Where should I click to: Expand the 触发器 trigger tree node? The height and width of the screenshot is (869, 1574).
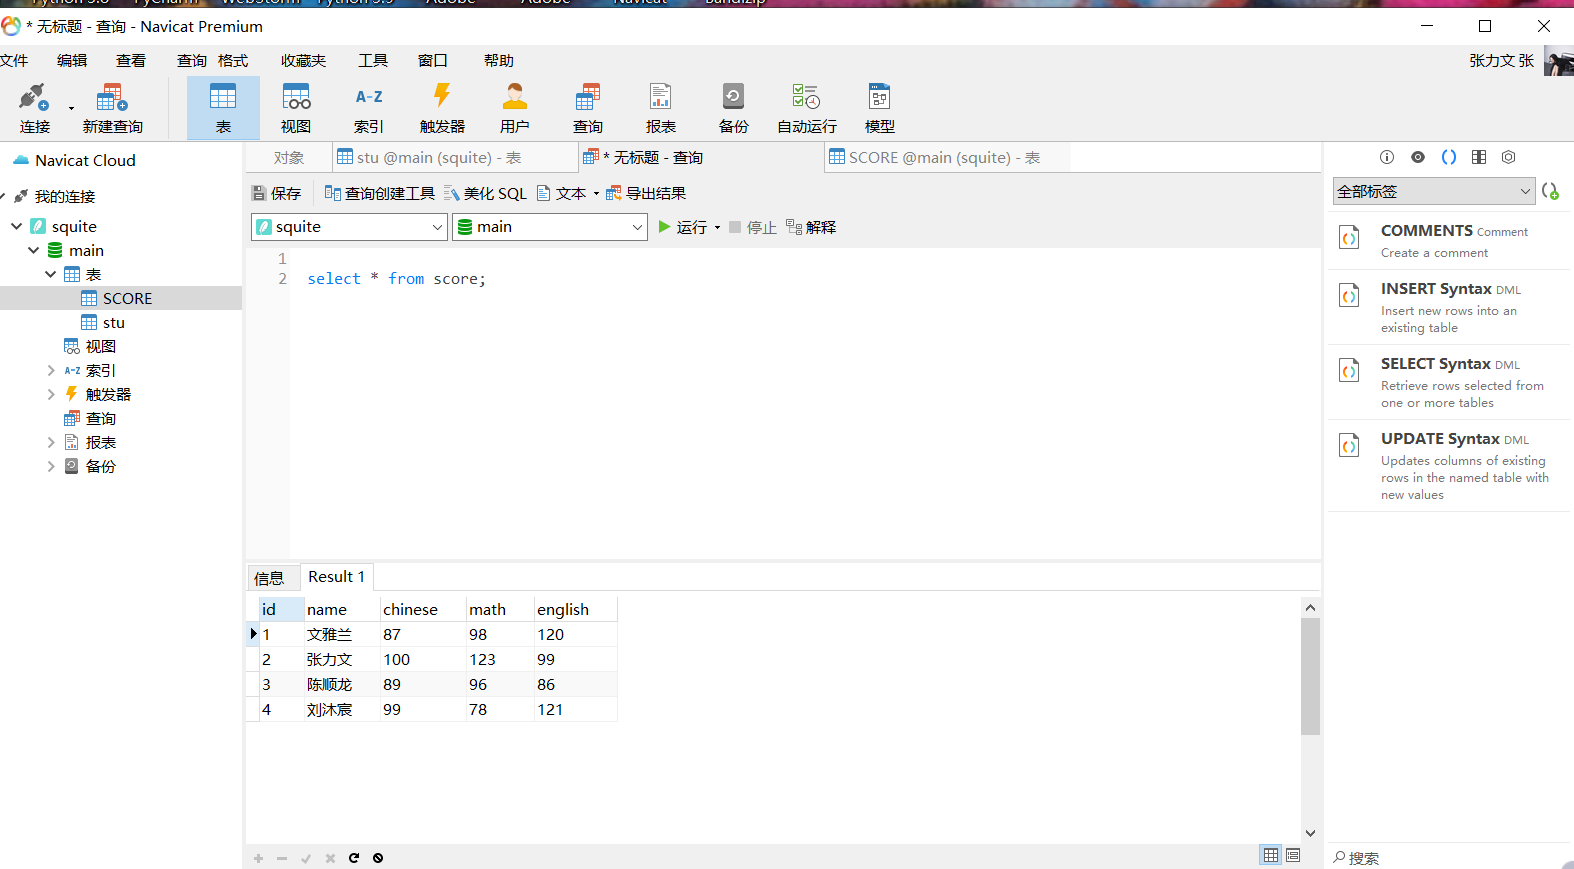[x=50, y=395]
